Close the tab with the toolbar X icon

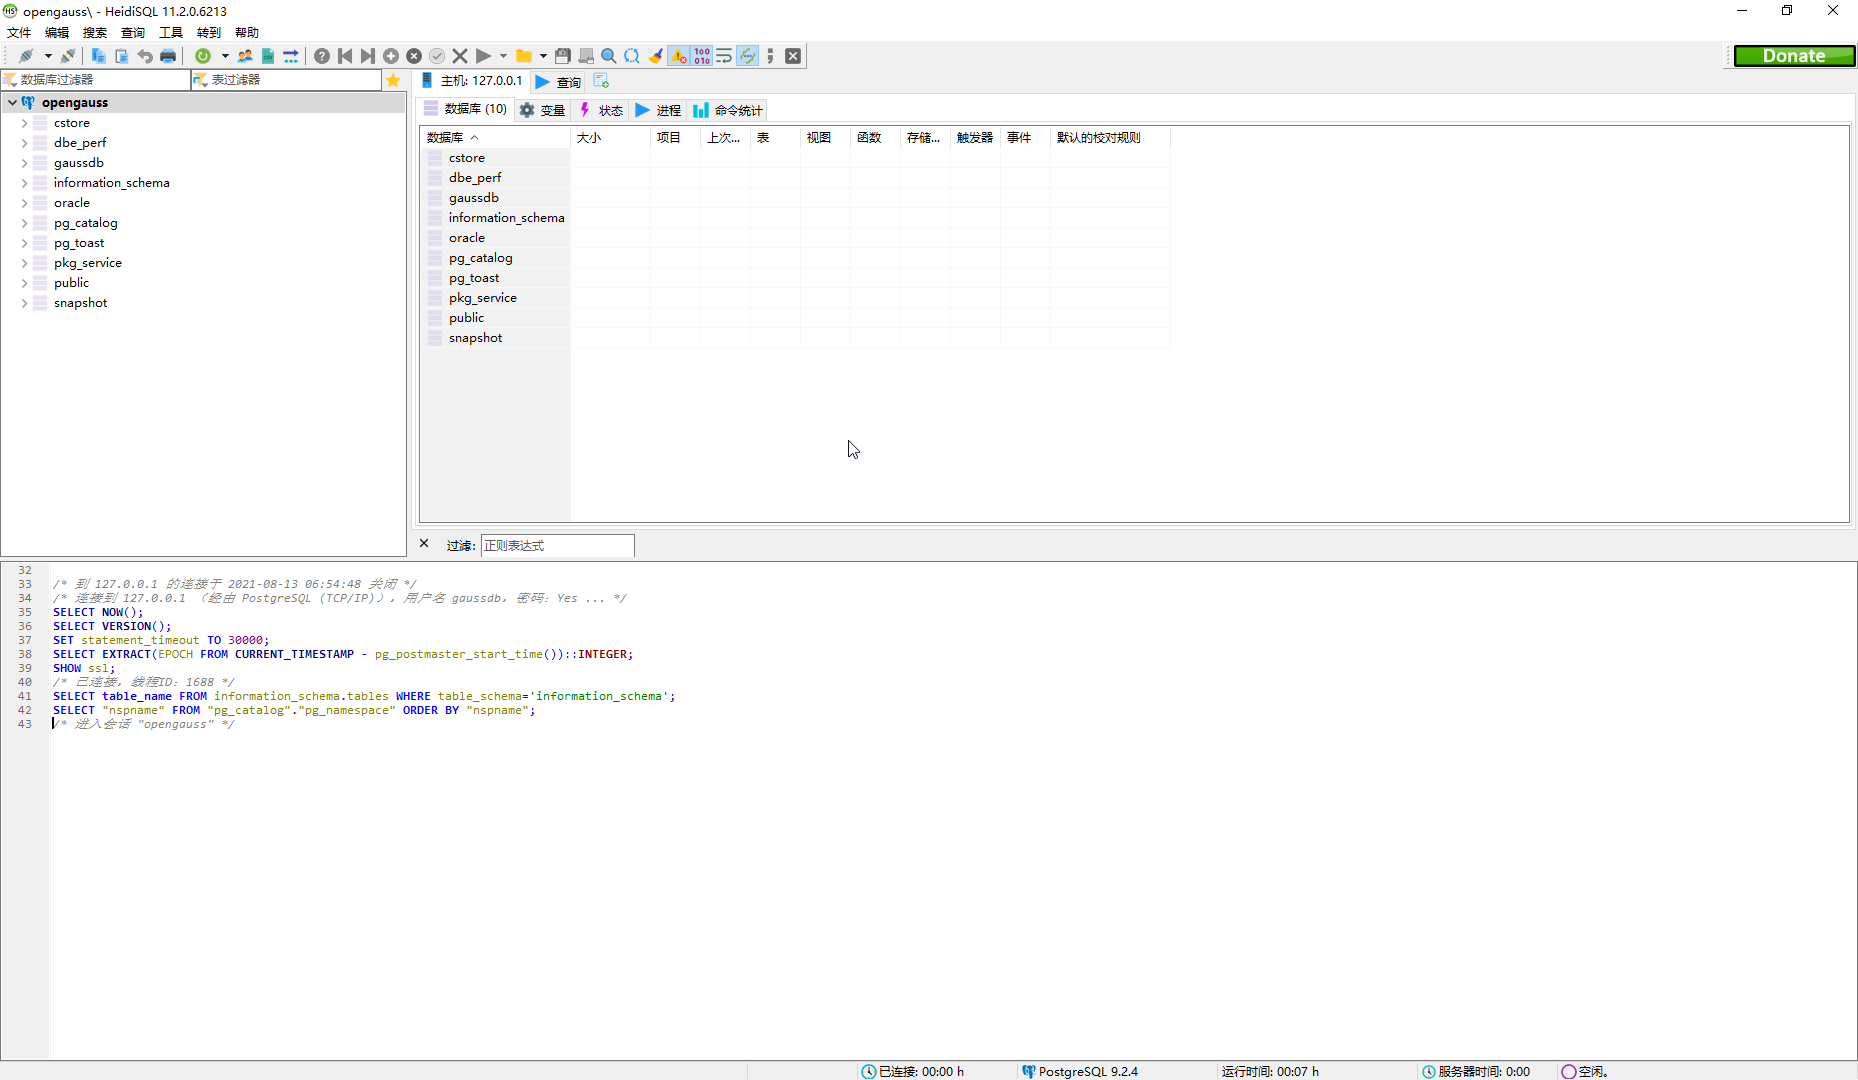pyautogui.click(x=793, y=56)
